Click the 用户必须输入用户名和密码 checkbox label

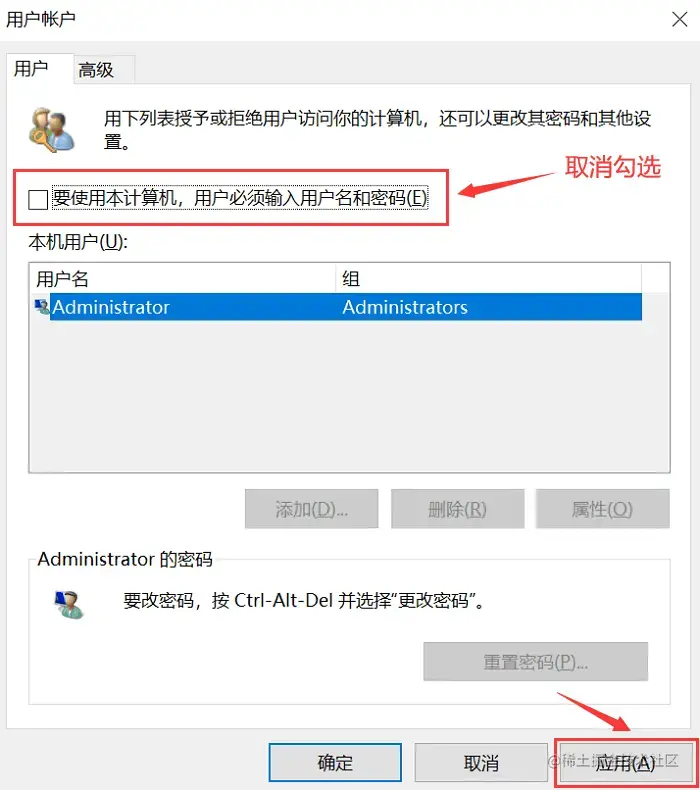click(240, 198)
